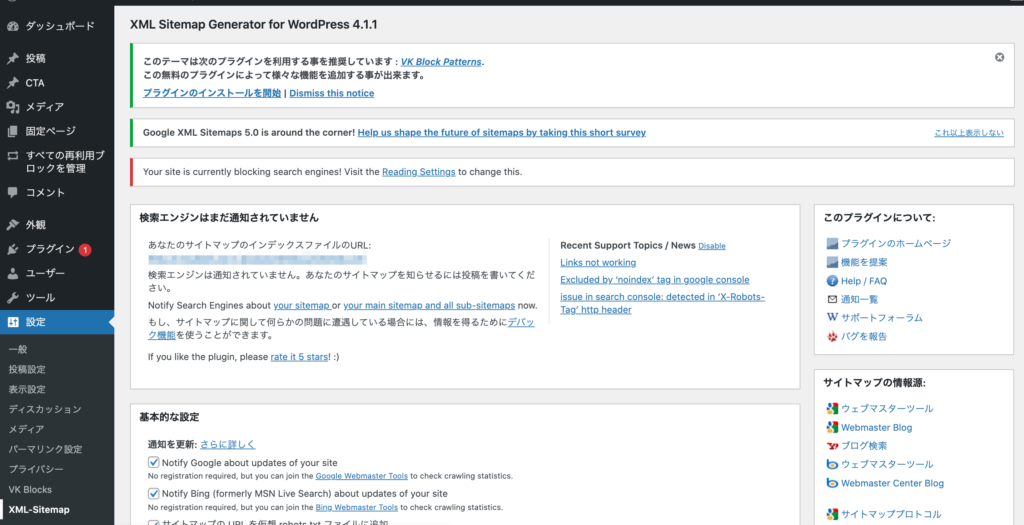Click the icon beside サイトマッププロトコル
The height and width of the screenshot is (525, 1024).
click(832, 515)
